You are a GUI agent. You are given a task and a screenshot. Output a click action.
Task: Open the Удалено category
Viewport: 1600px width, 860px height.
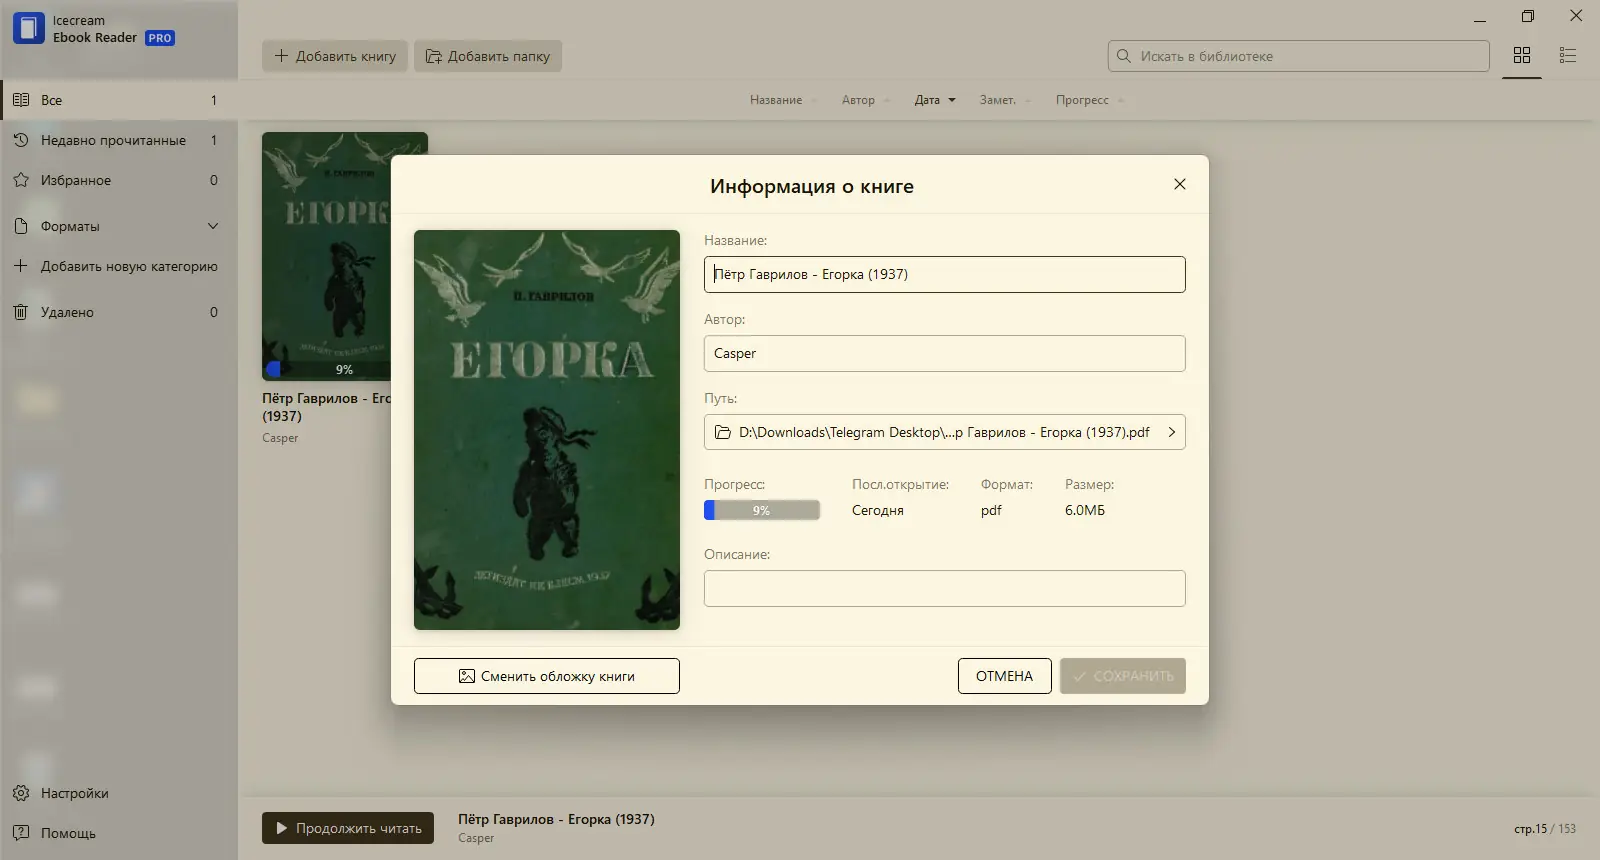point(119,312)
